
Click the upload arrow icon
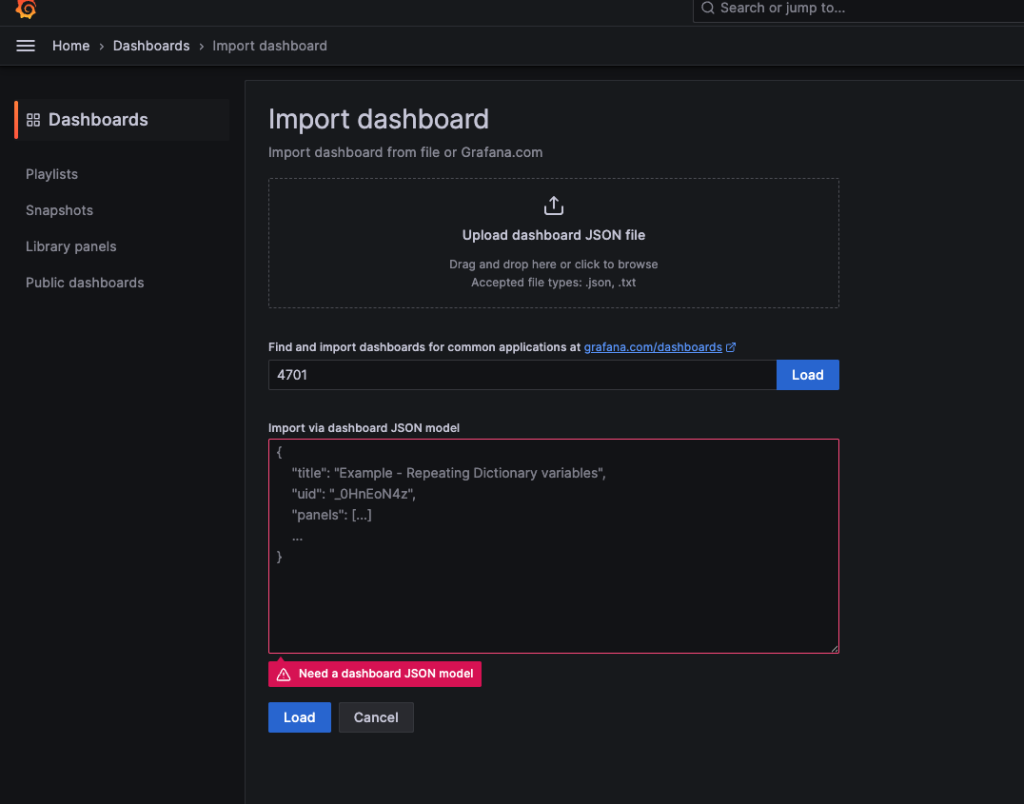(553, 205)
